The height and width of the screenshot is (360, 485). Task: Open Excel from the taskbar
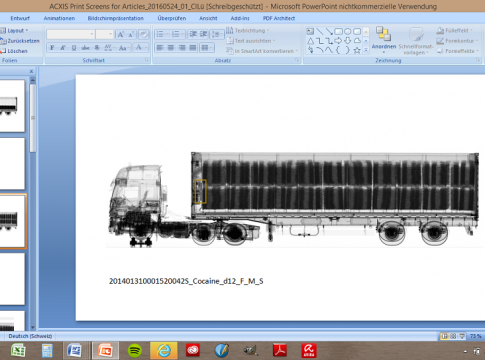point(18,351)
